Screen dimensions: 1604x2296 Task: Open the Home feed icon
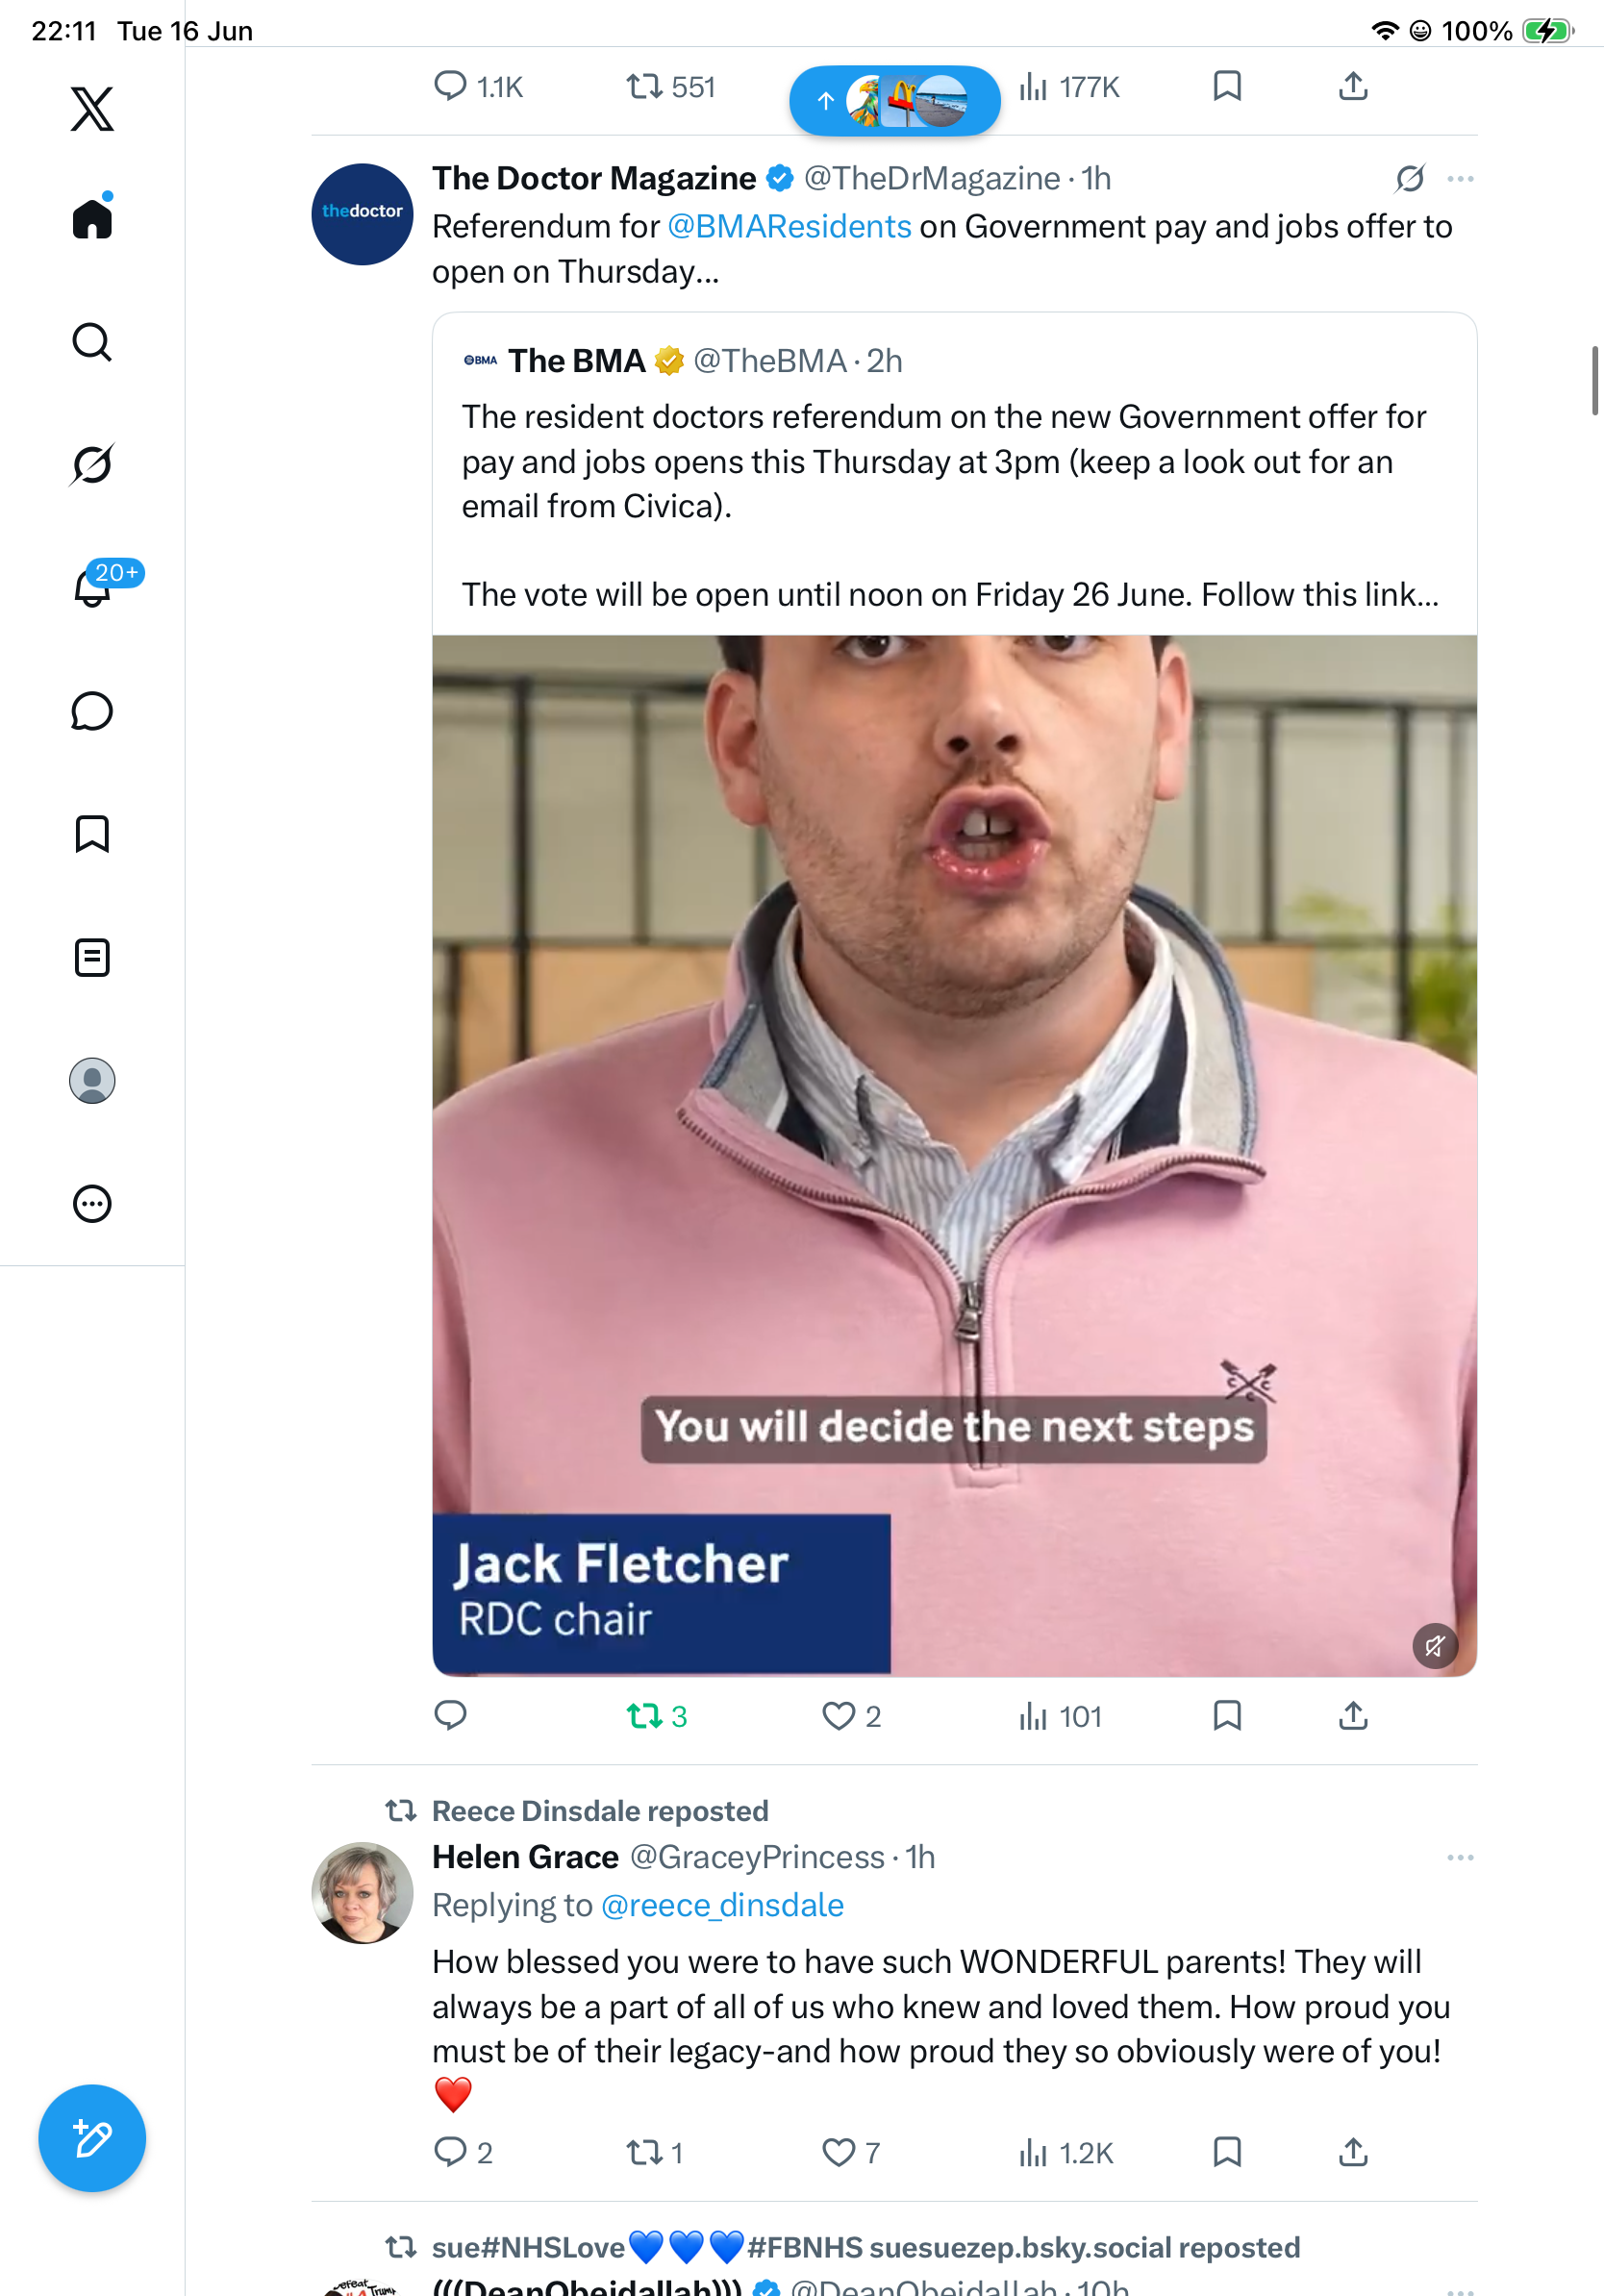[92, 218]
